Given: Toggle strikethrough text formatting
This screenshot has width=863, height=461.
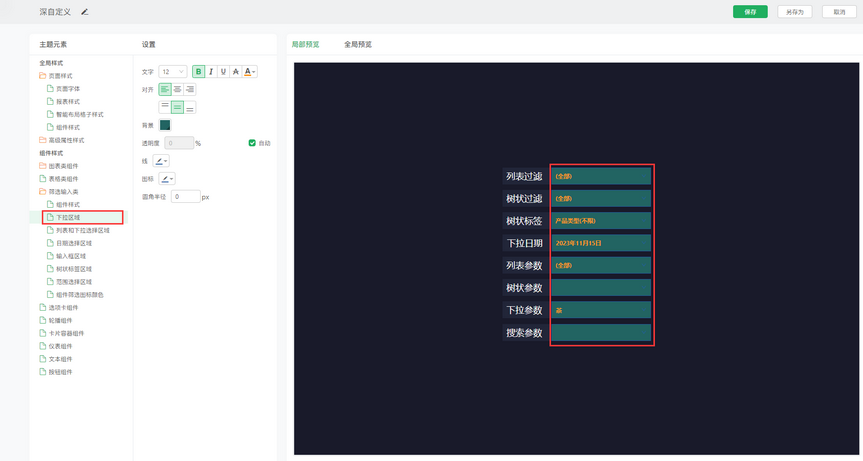Looking at the screenshot, I should (236, 72).
